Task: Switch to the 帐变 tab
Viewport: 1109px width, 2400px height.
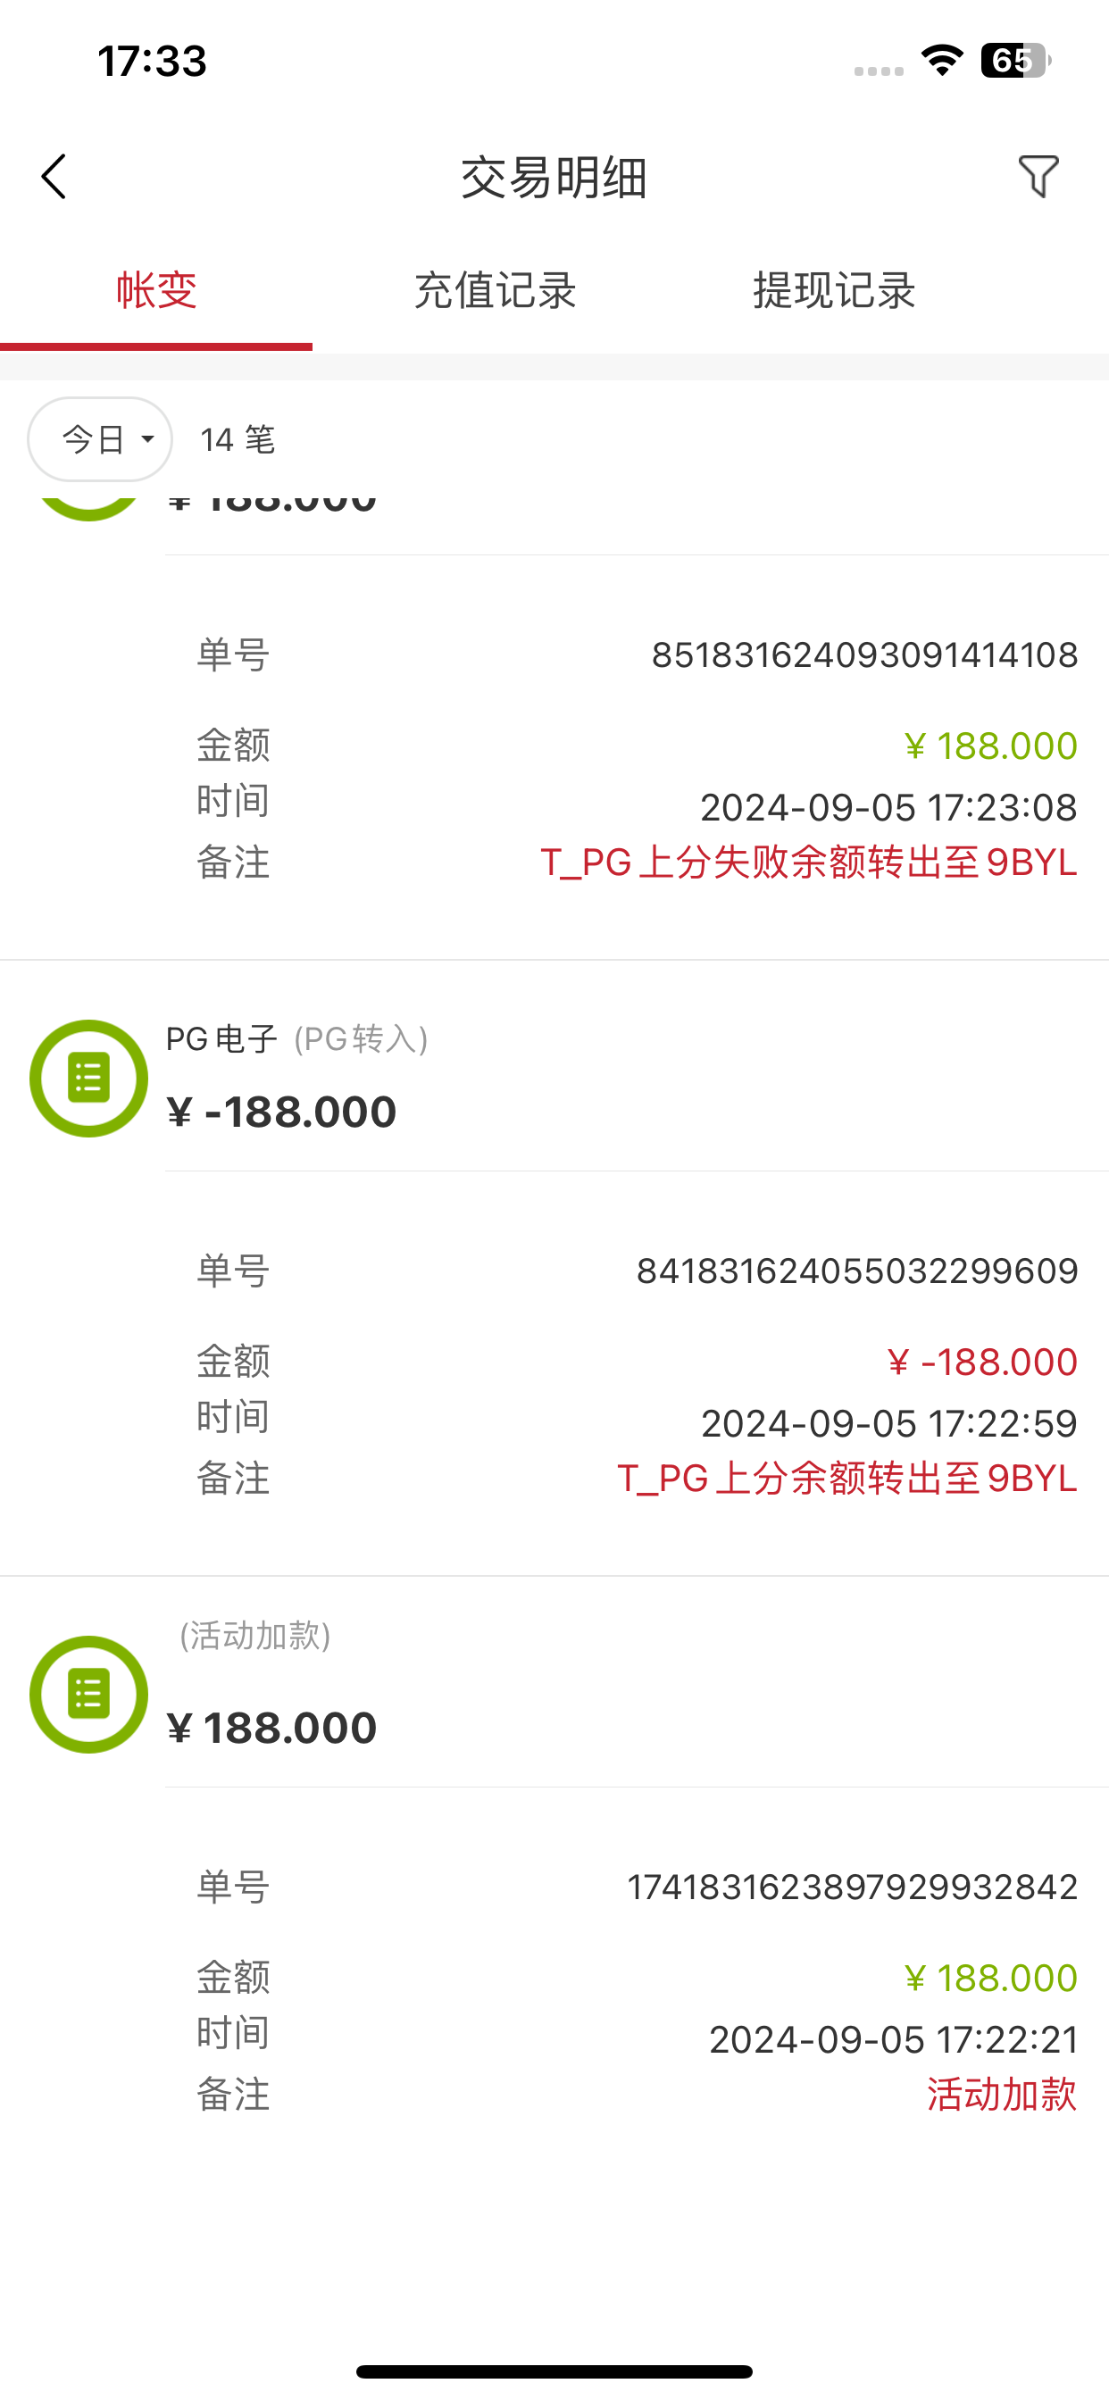Action: coord(156,291)
